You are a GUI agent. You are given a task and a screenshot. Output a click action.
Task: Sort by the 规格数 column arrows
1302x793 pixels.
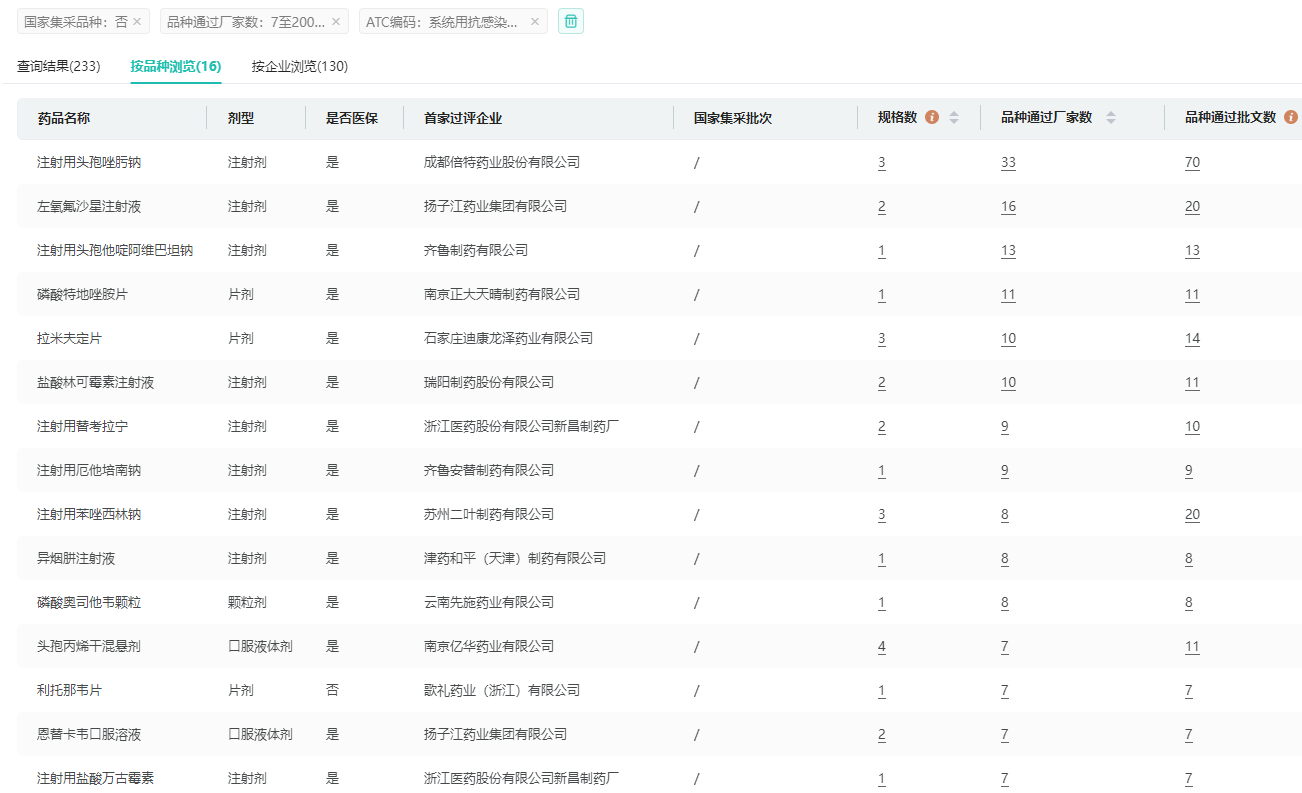tap(954, 118)
